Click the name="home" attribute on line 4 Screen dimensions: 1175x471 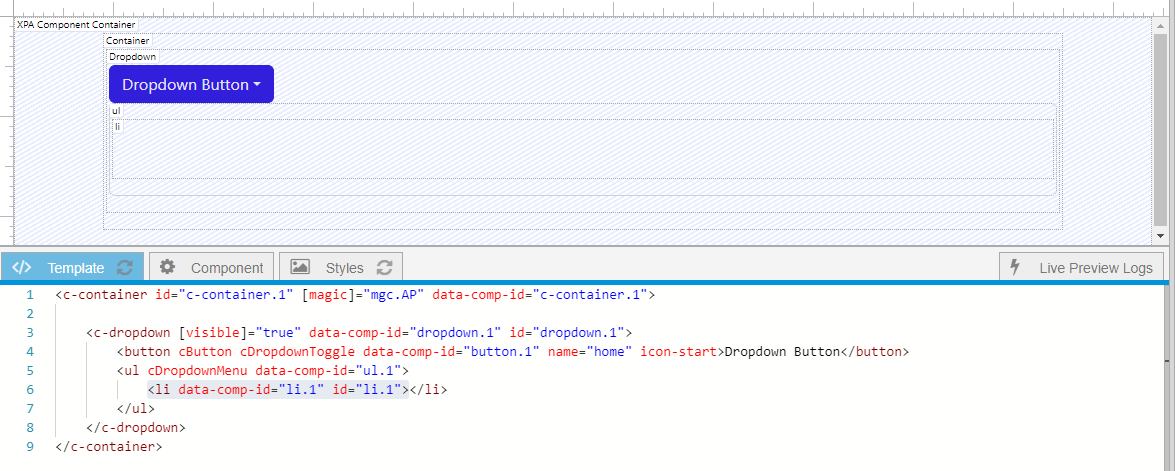pos(590,351)
